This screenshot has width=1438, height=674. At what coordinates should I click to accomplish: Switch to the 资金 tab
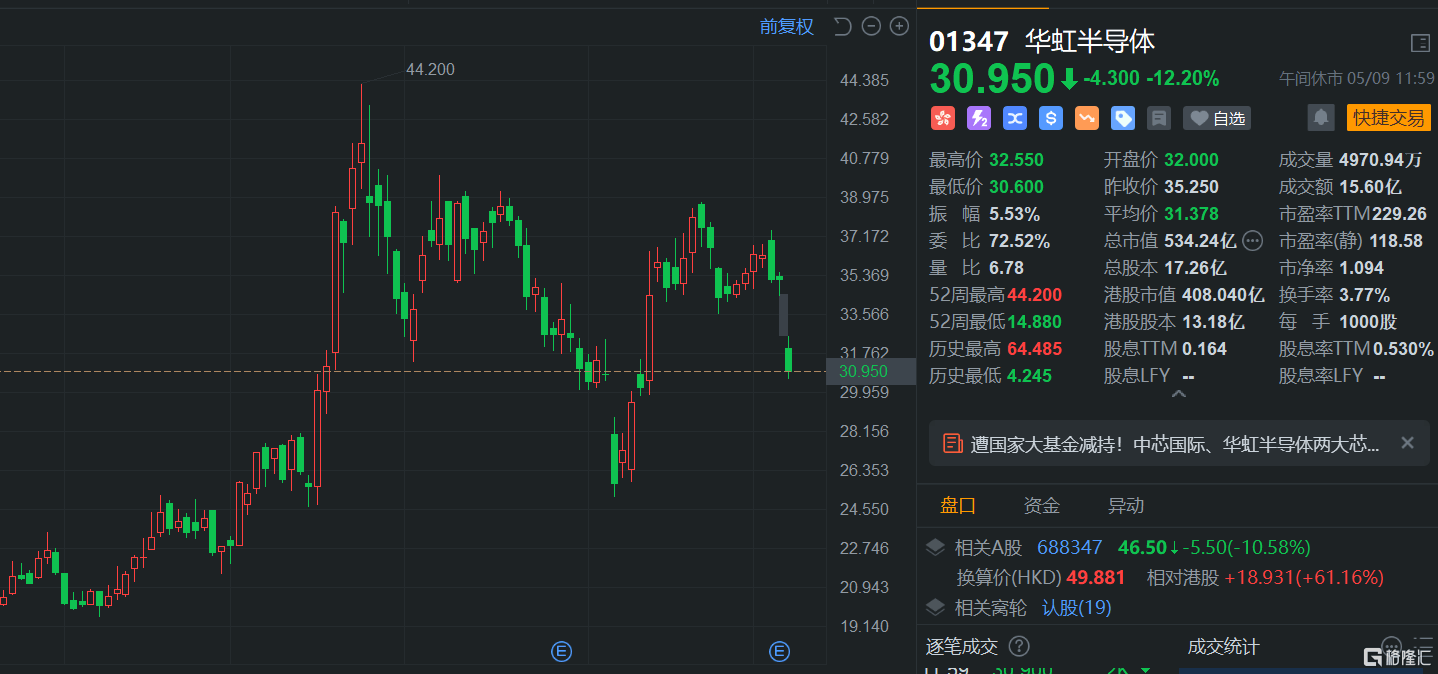coord(1042,506)
